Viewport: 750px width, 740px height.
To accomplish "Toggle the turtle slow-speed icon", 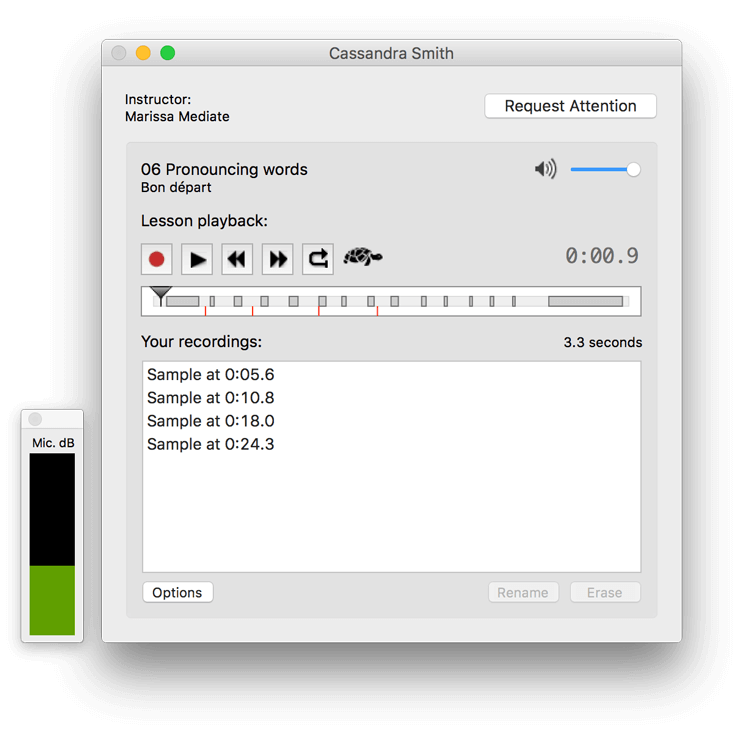I will point(363,257).
